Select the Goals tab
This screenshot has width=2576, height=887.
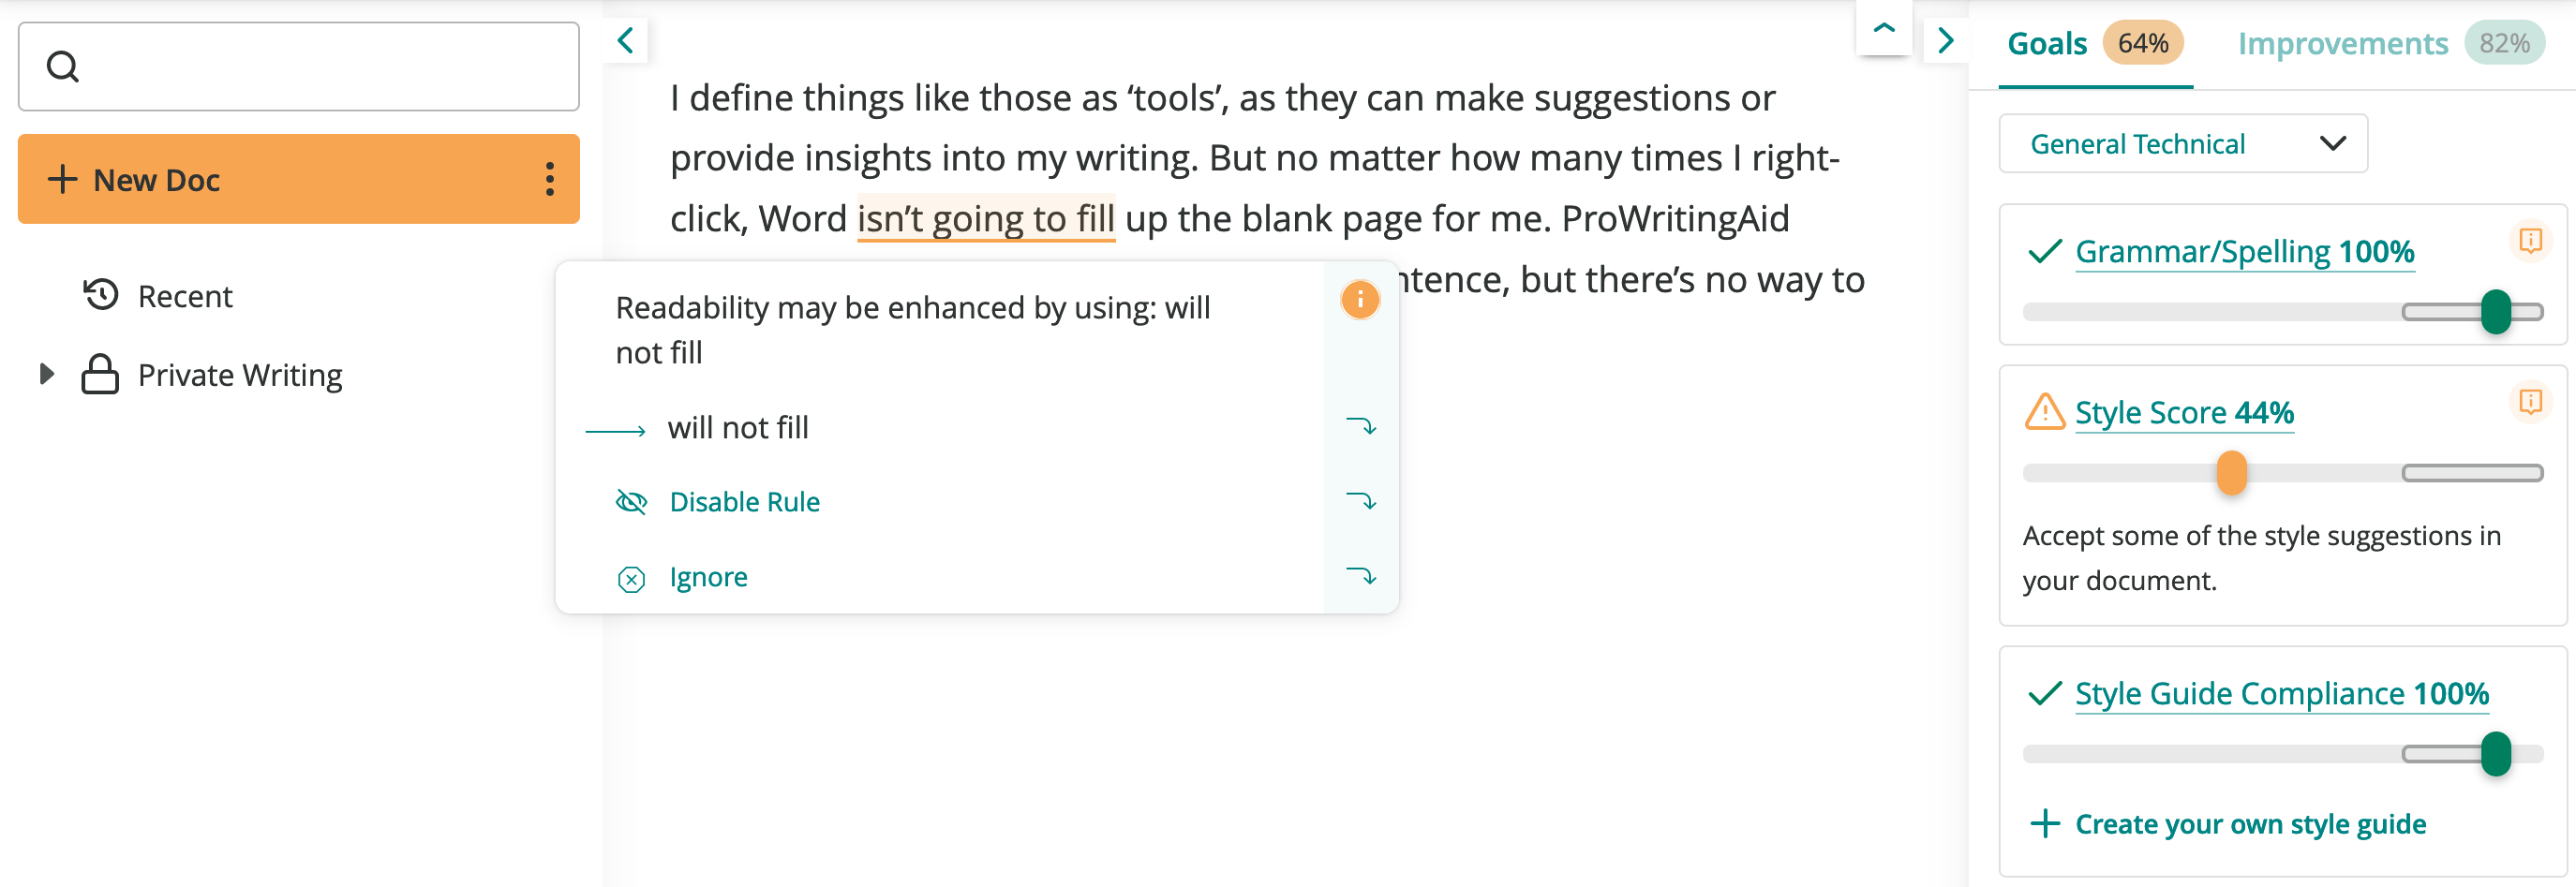[2047, 44]
